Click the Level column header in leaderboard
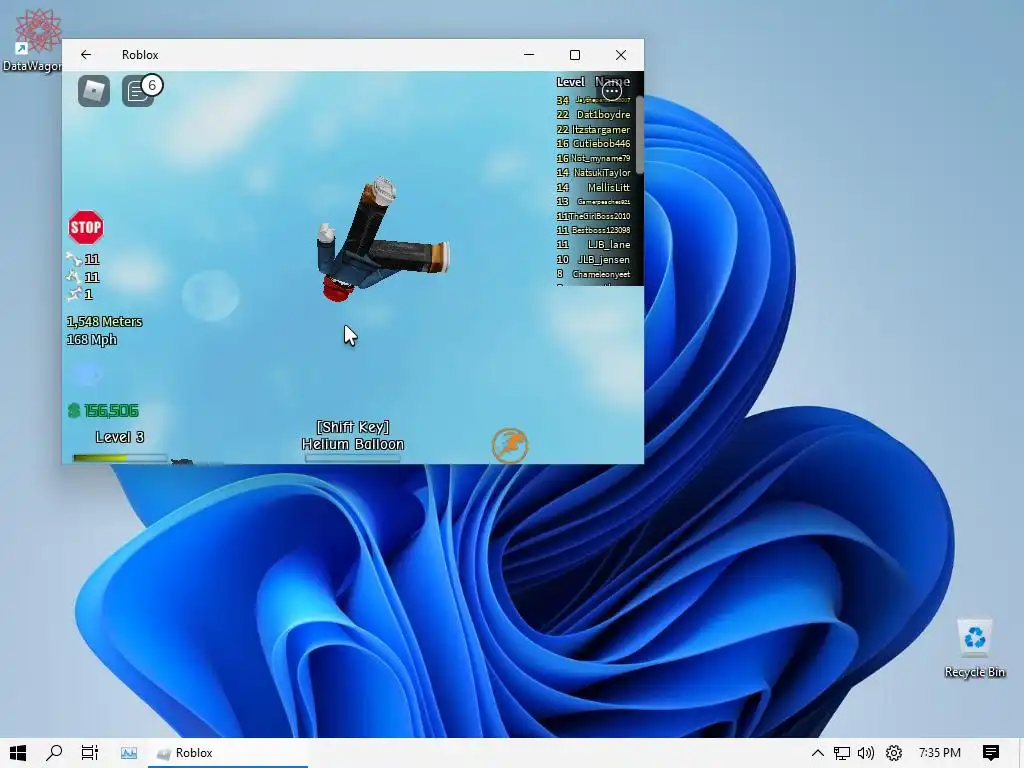The image size is (1024, 768). 570,82
